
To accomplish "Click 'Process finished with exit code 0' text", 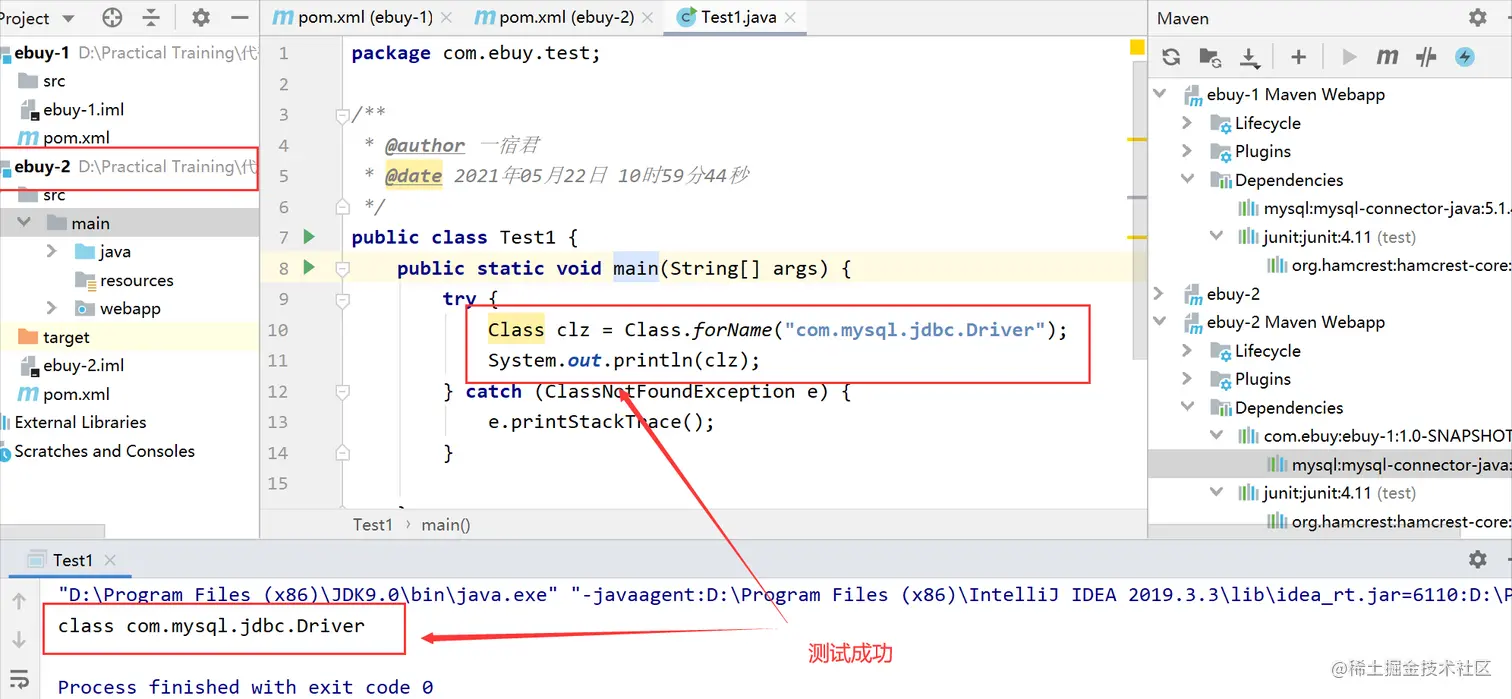I will point(245,687).
